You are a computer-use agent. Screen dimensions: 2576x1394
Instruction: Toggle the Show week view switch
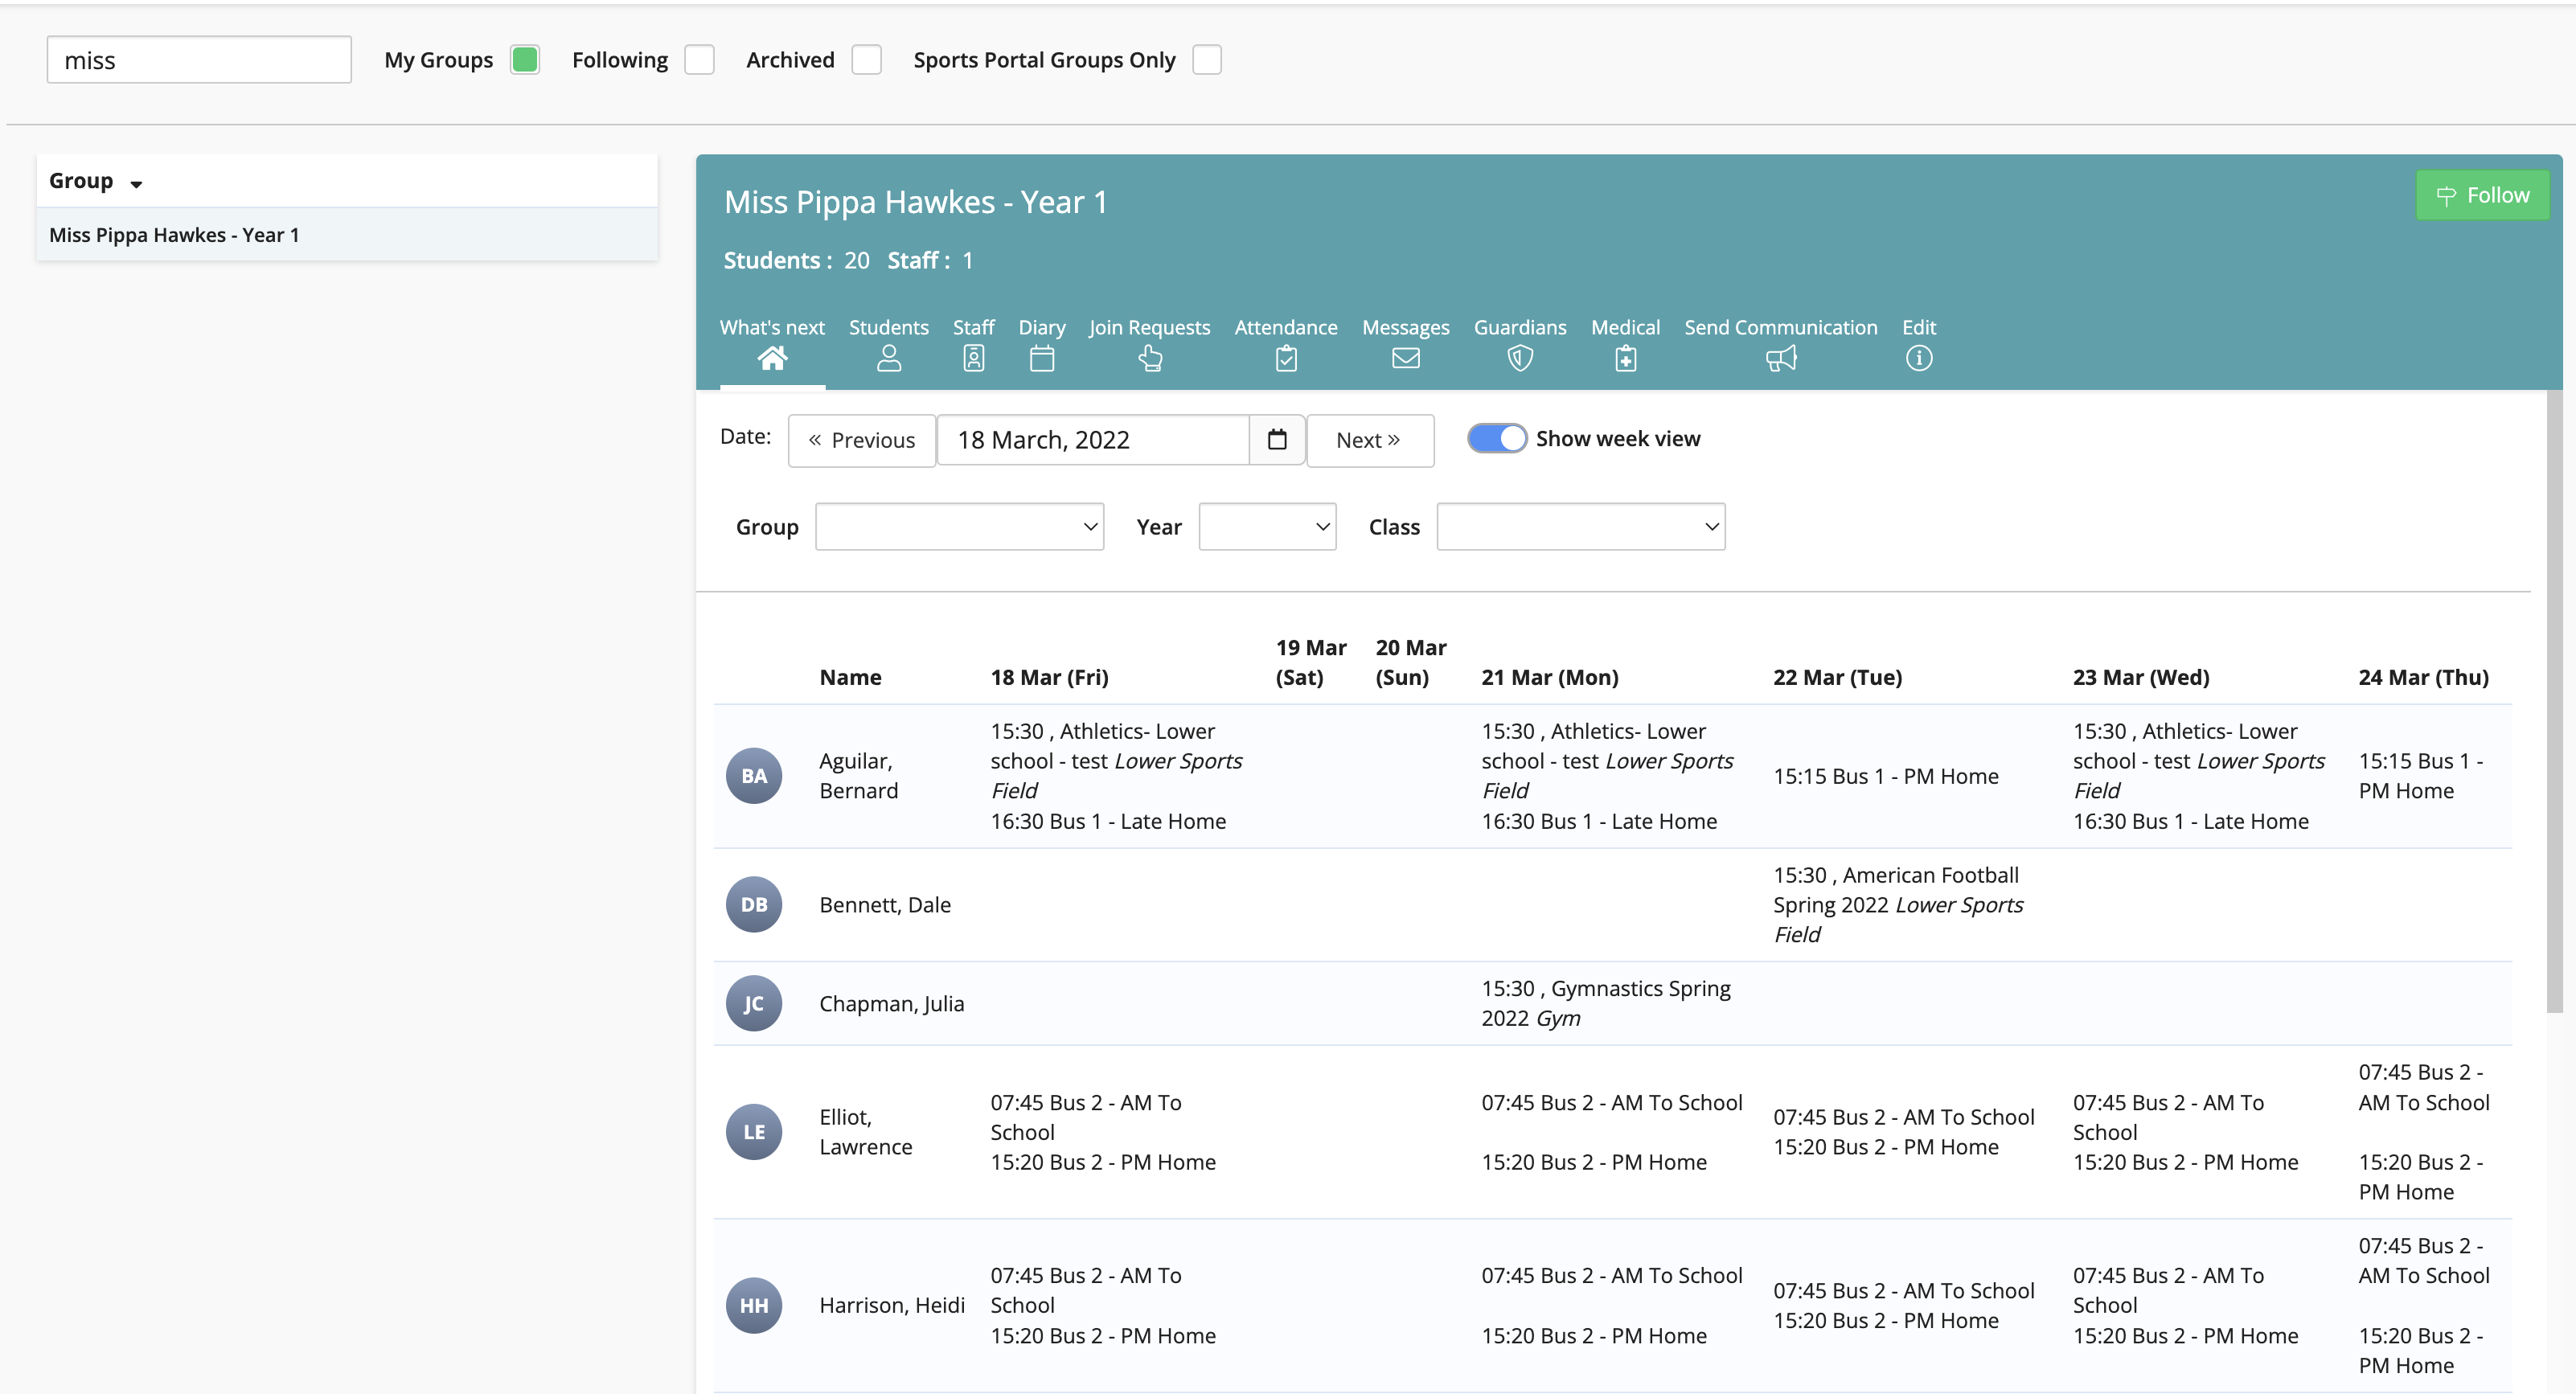(1497, 439)
